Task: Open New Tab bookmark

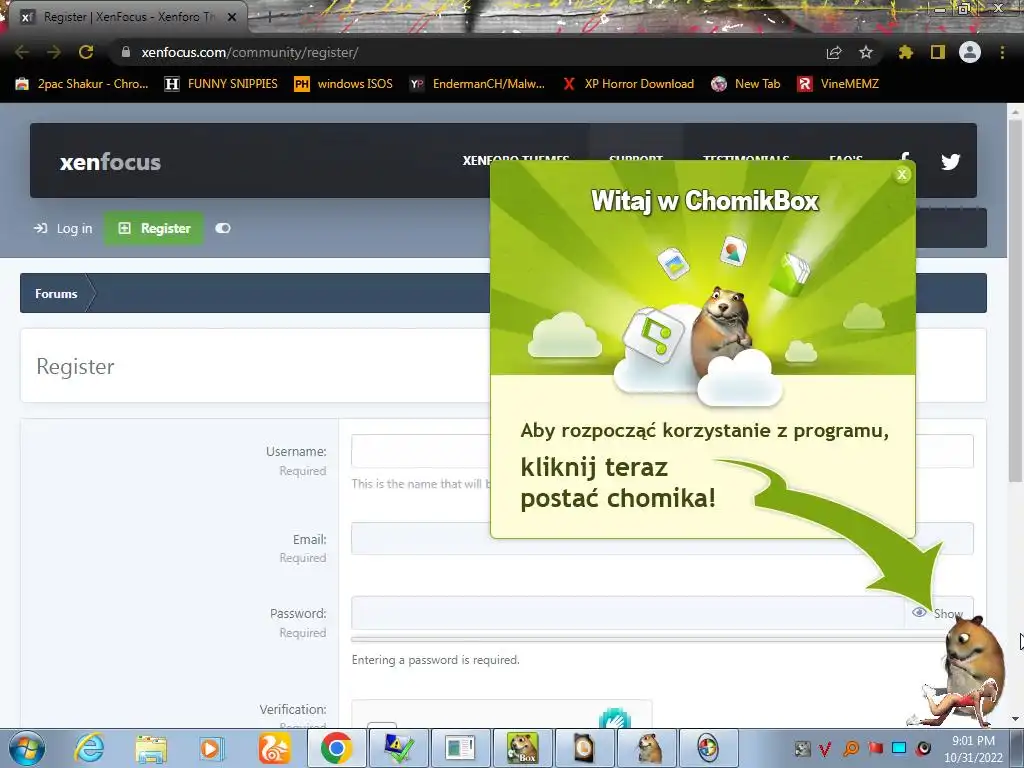Action: coord(746,84)
